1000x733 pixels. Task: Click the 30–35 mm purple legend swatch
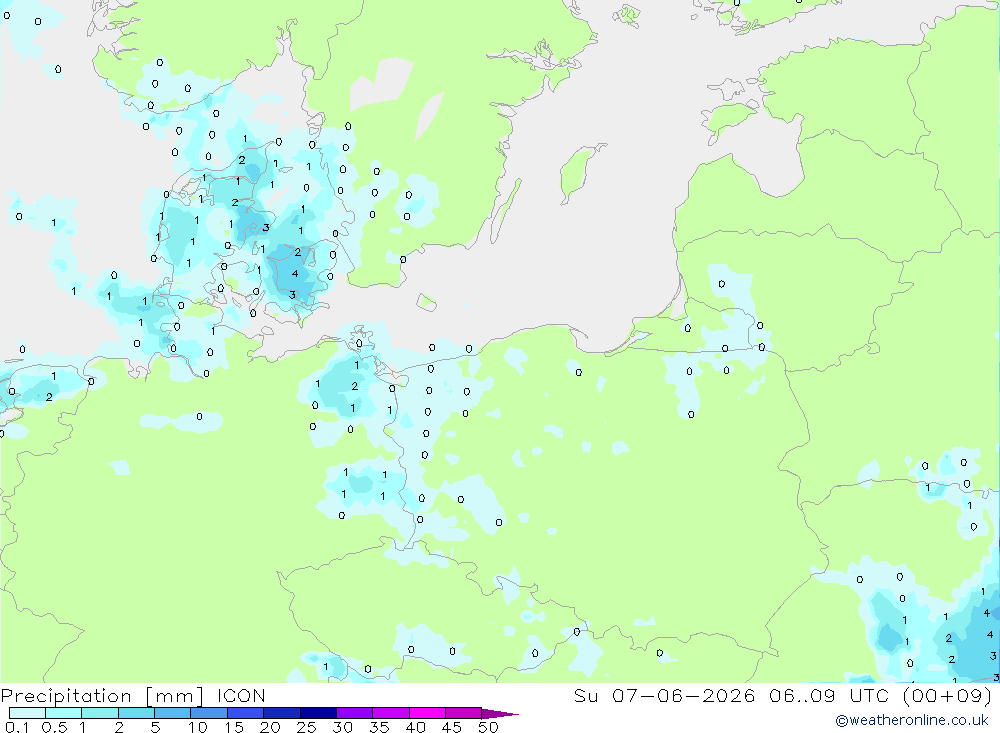[355, 713]
